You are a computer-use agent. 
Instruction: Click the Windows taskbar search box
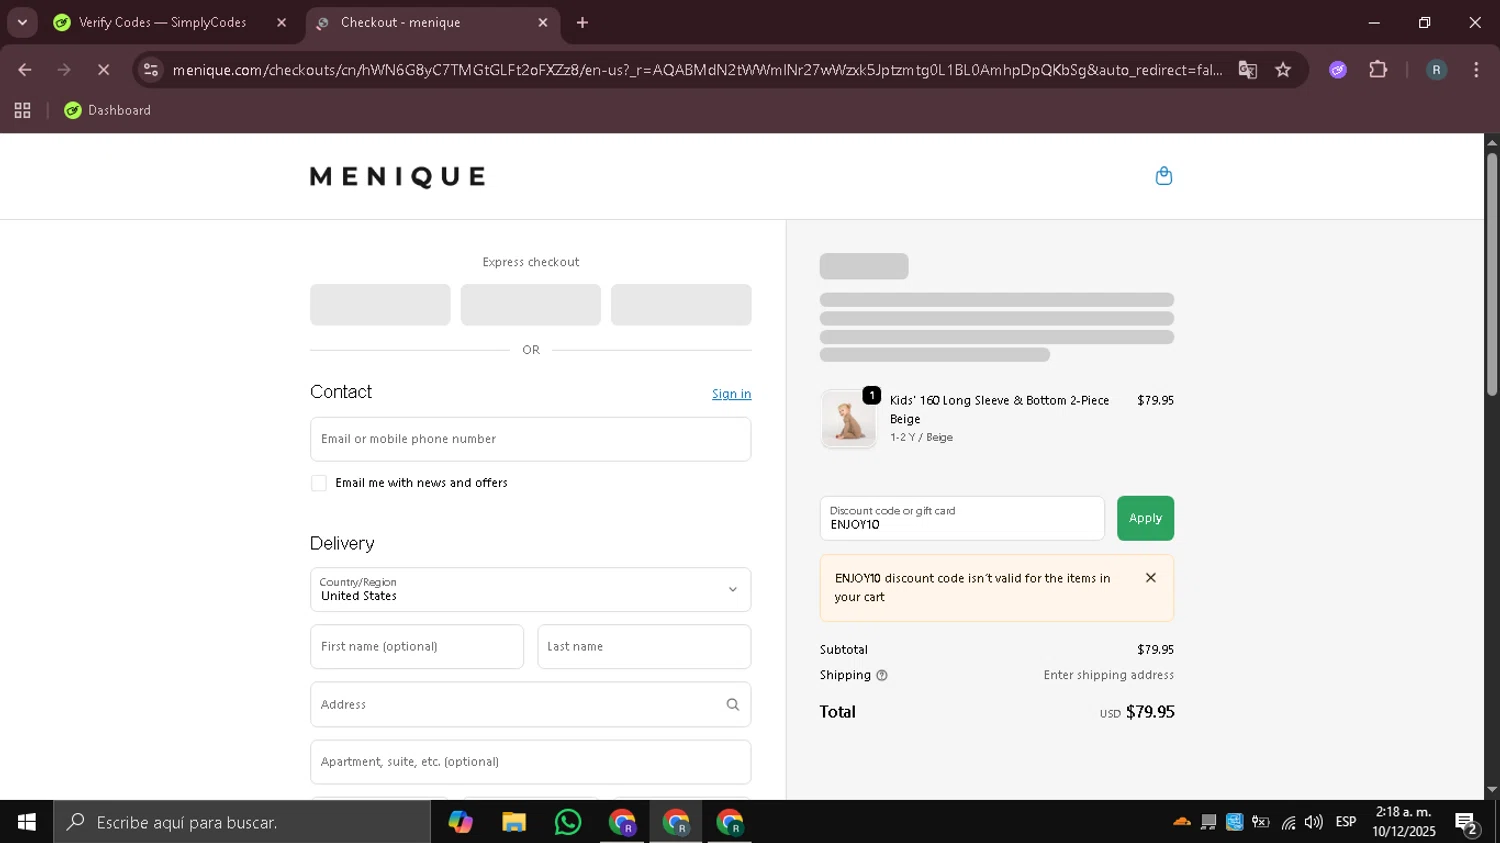pyautogui.click(x=242, y=822)
